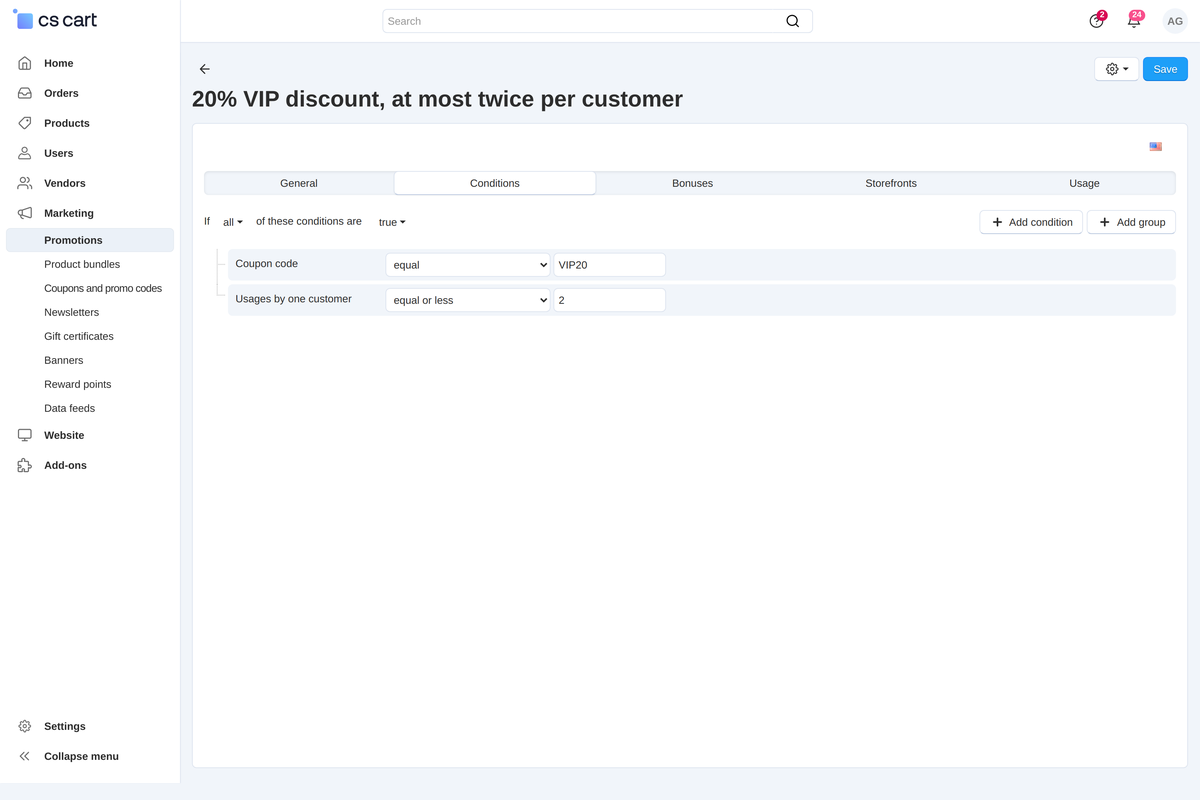Open the AG user avatar menu
The image size is (1200, 800).
pos(1175,21)
